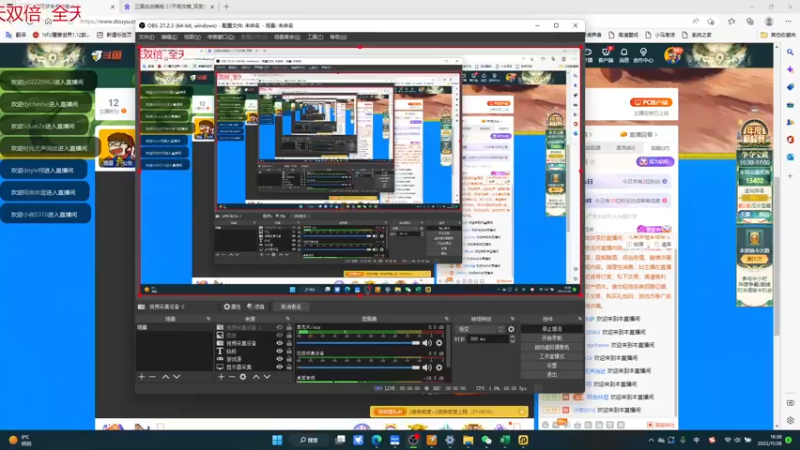
Task: Open 滤镜 for the selected source
Action: pos(256,307)
